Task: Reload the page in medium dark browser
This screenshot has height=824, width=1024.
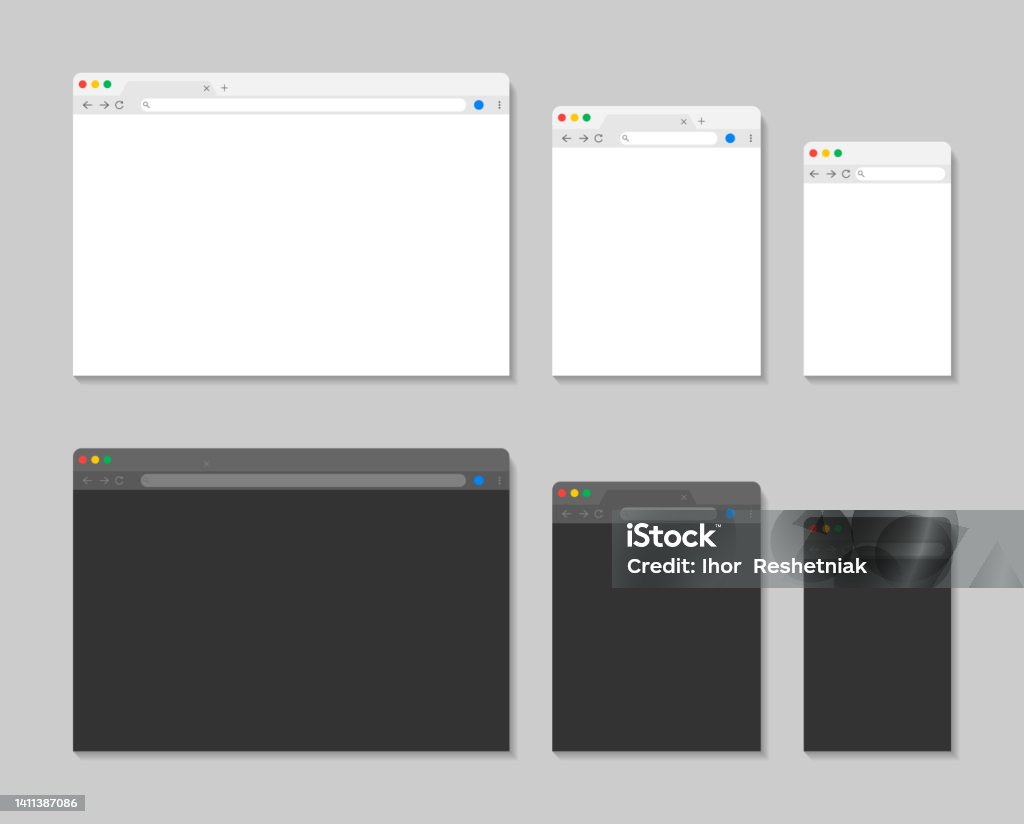Action: click(598, 514)
